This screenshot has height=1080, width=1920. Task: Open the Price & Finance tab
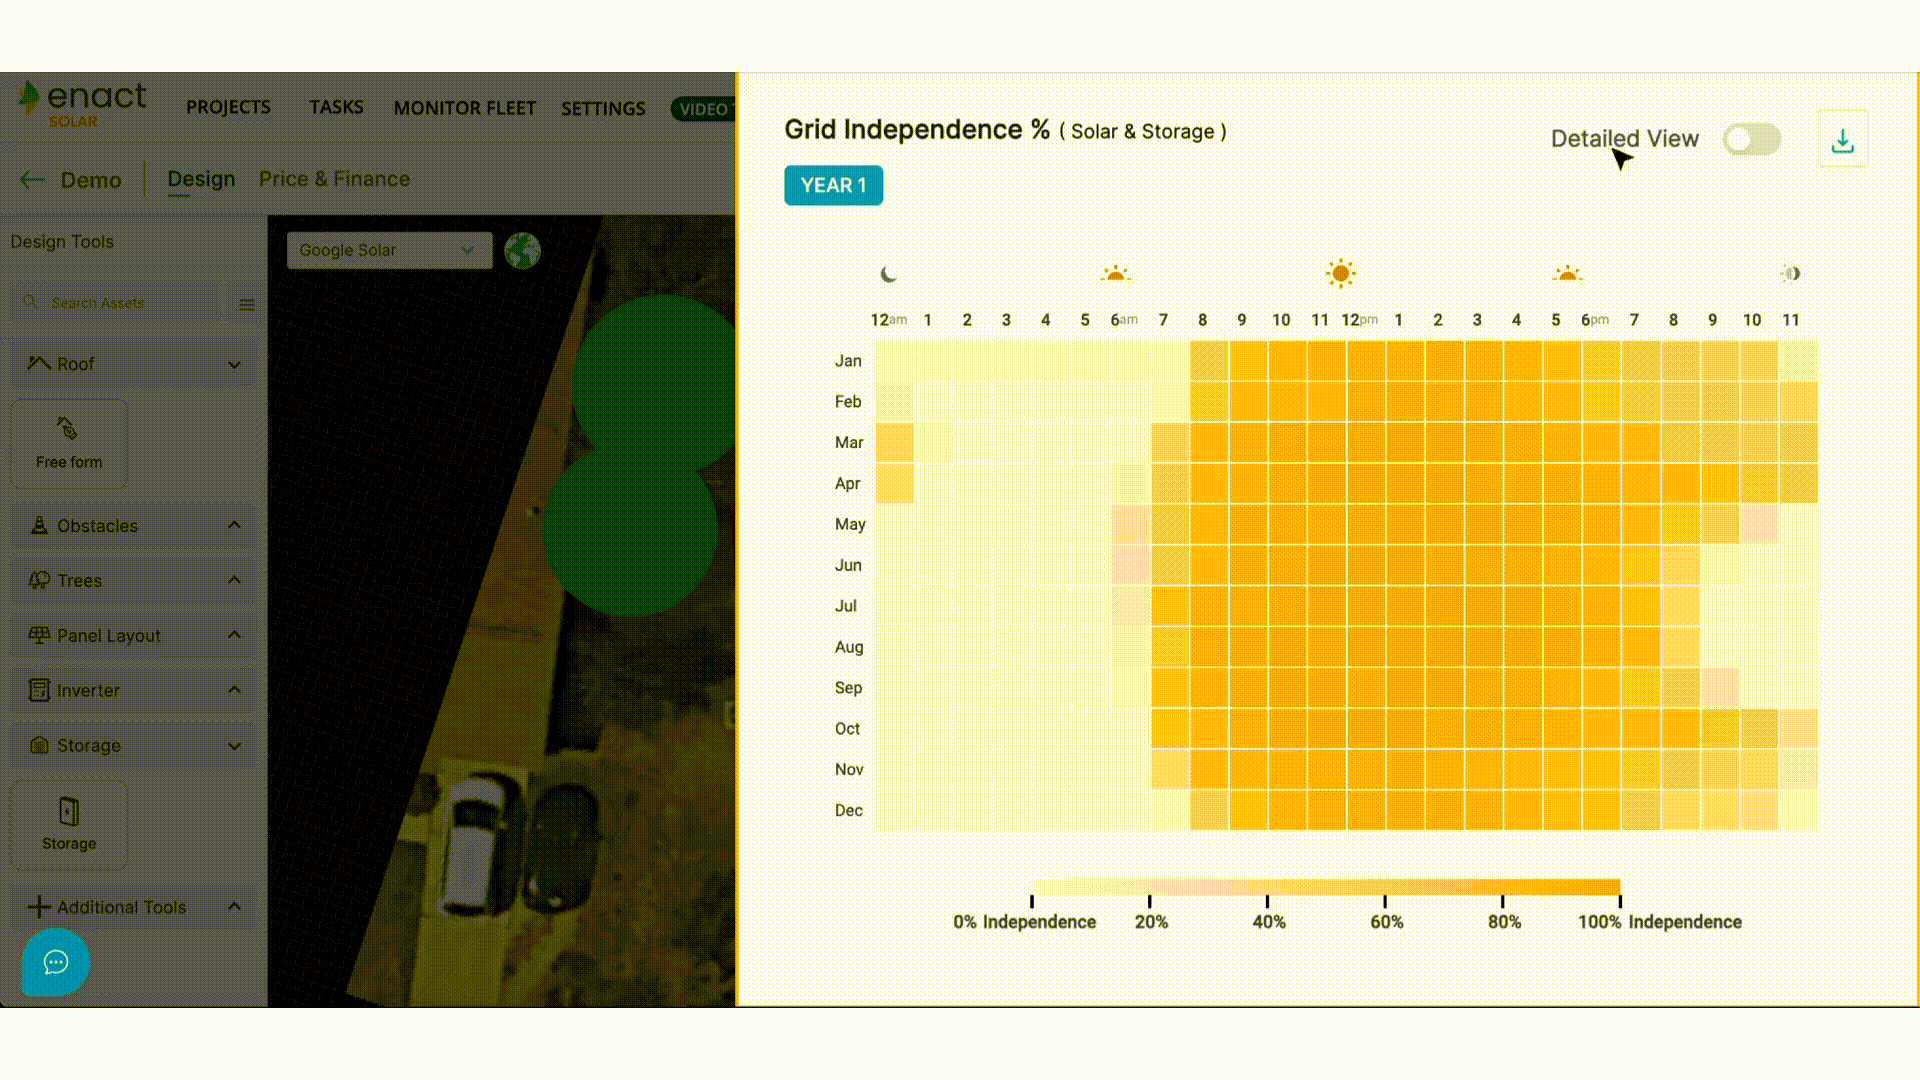pos(334,178)
